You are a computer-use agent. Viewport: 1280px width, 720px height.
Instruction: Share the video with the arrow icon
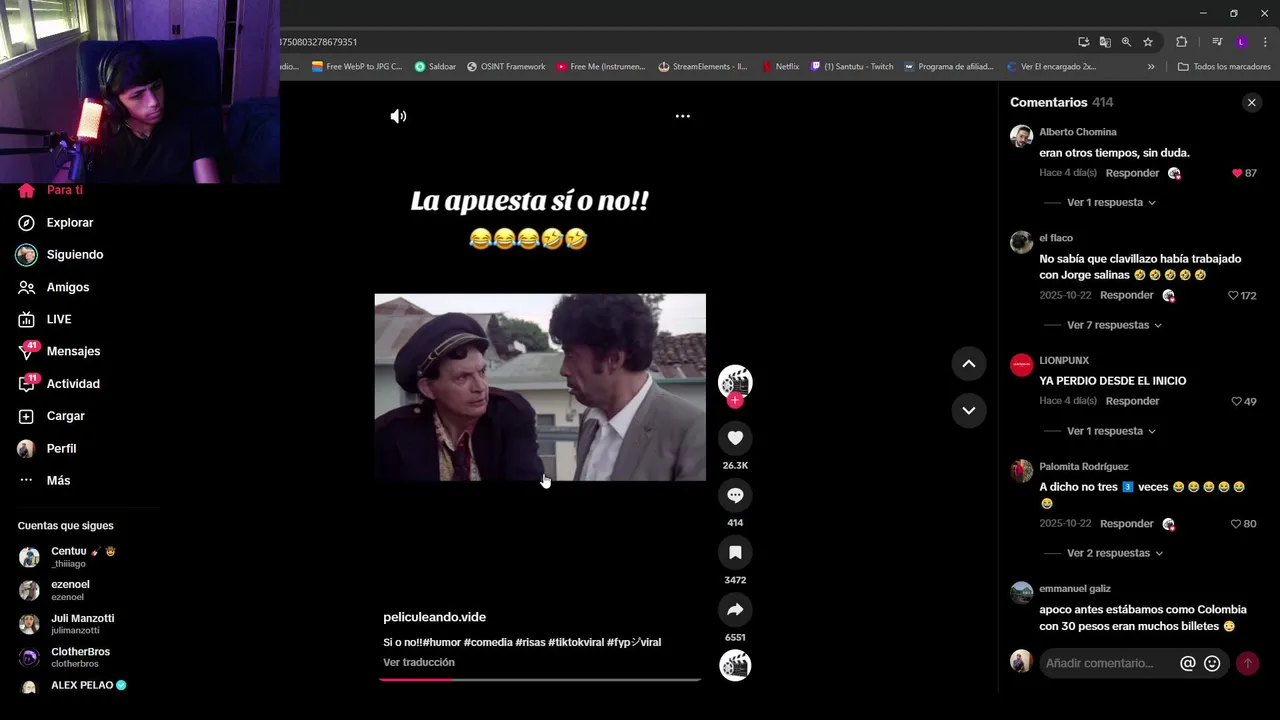pos(735,609)
